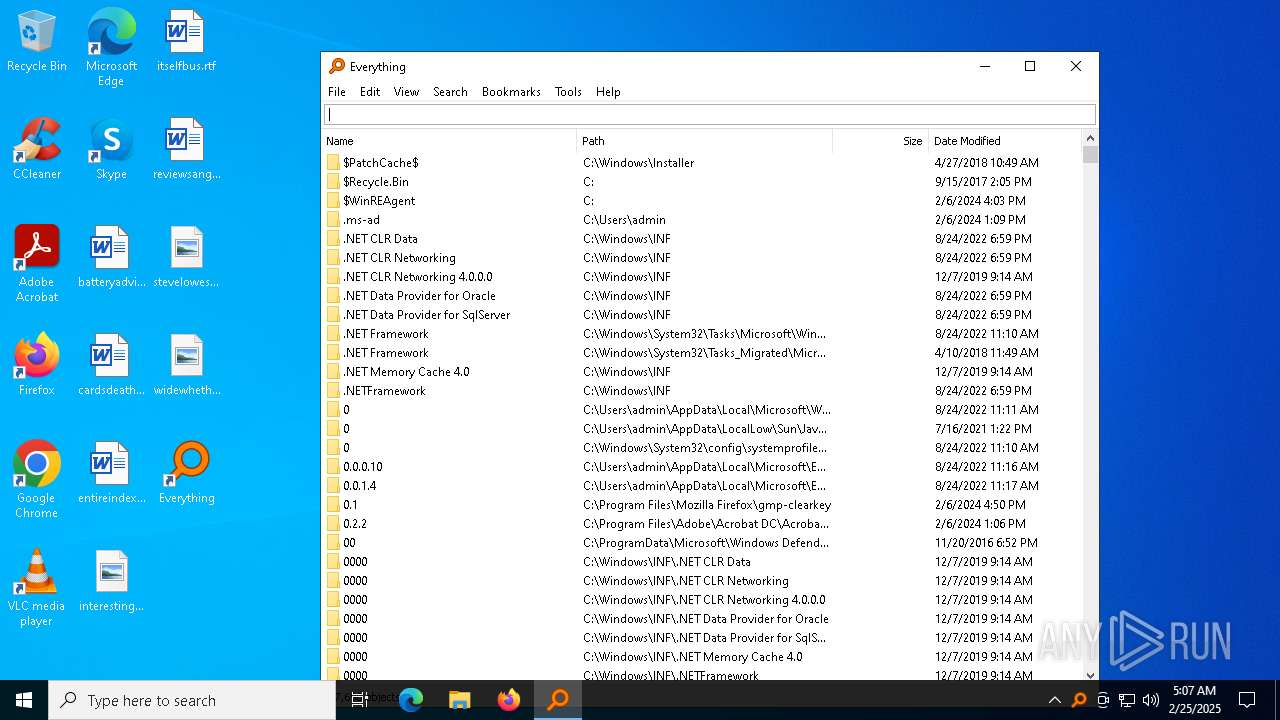
Task: Open the Search menu in Everything
Action: coord(450,91)
